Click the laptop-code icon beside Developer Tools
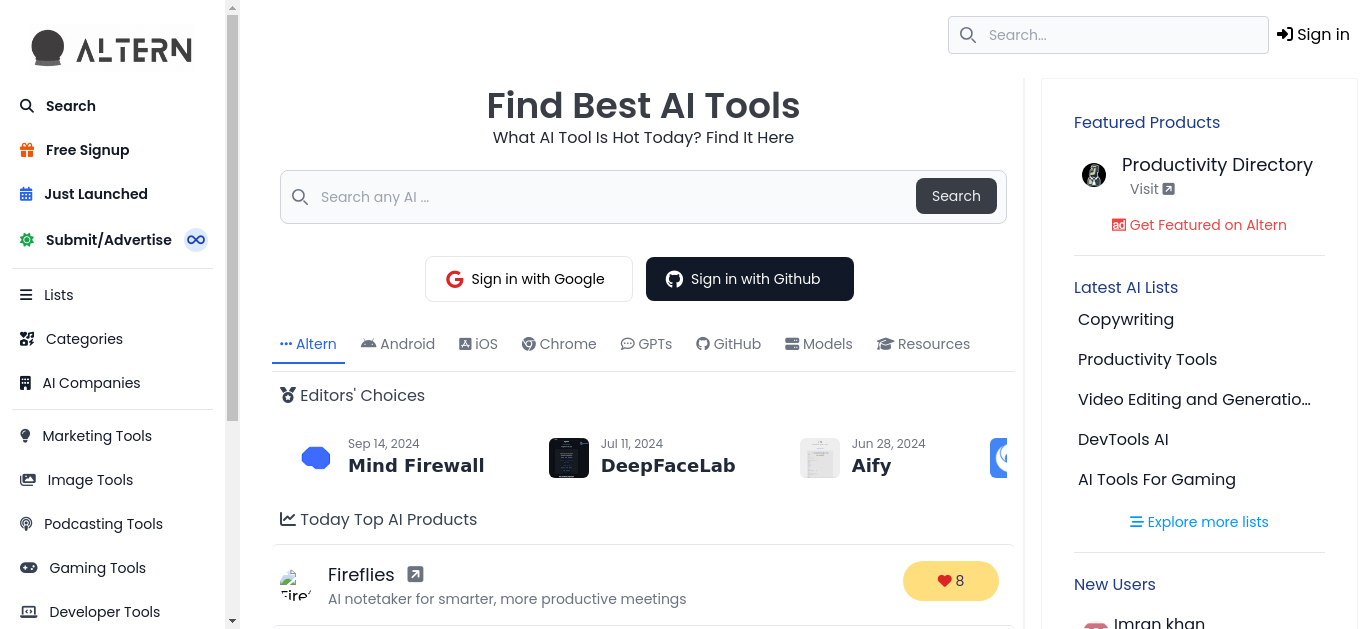This screenshot has width=1366, height=629. point(29,612)
